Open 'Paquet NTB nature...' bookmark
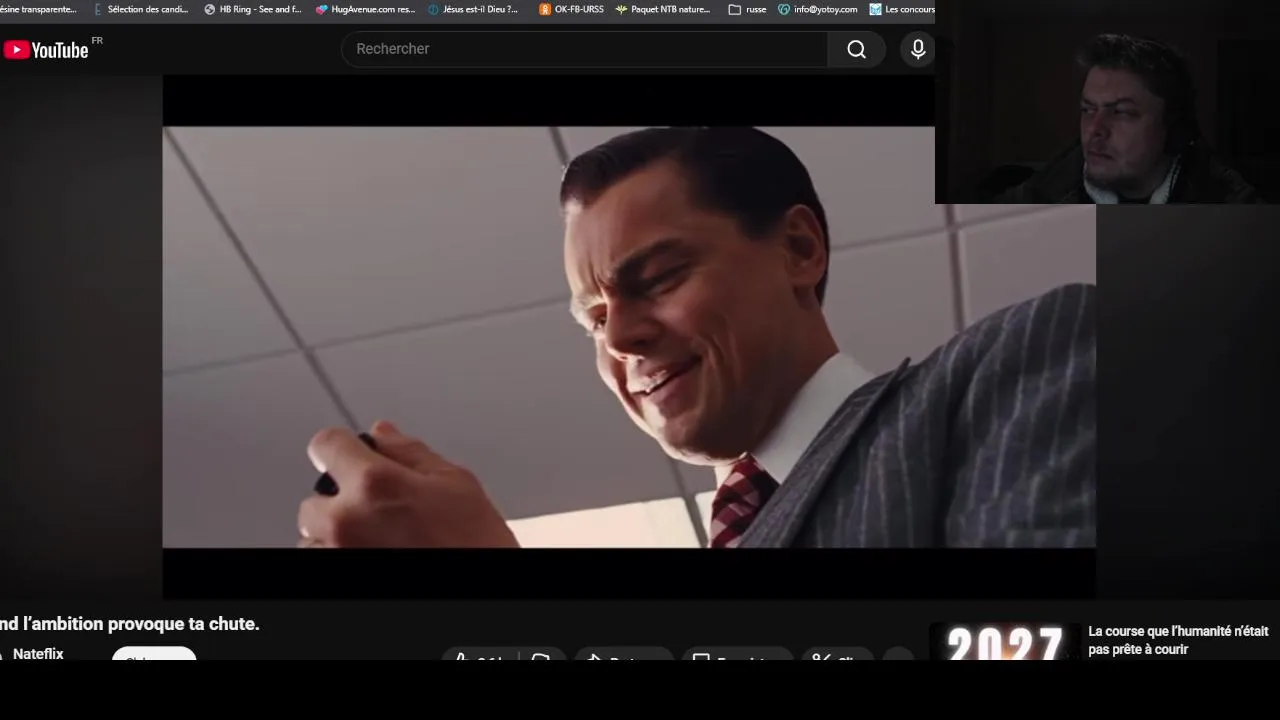Viewport: 1280px width, 720px height. pos(663,9)
